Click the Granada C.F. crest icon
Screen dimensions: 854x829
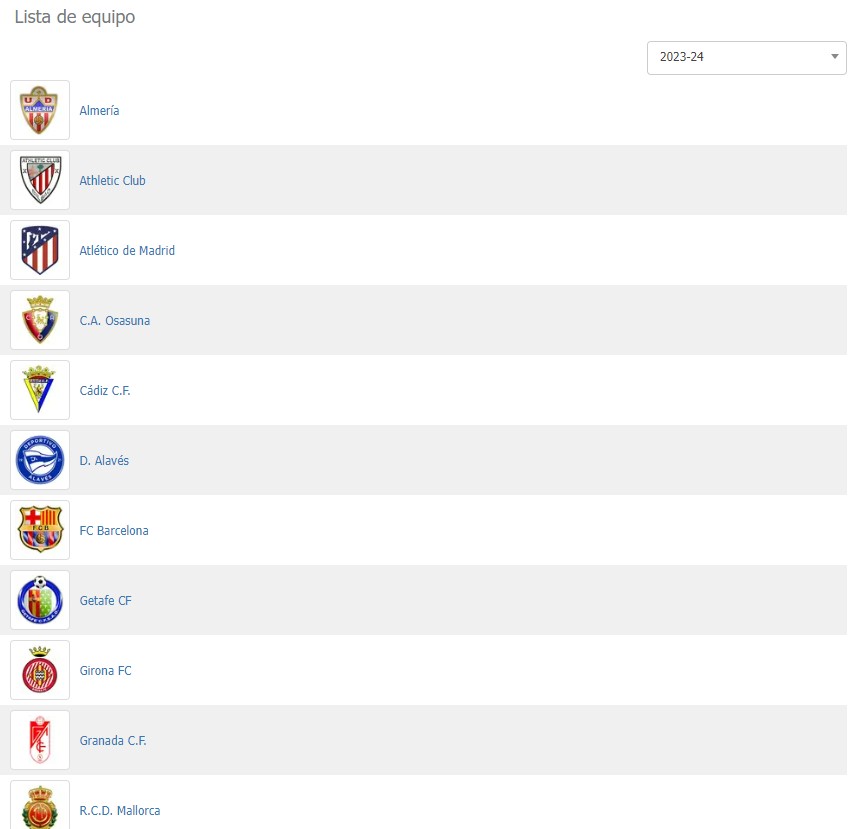[x=40, y=740]
